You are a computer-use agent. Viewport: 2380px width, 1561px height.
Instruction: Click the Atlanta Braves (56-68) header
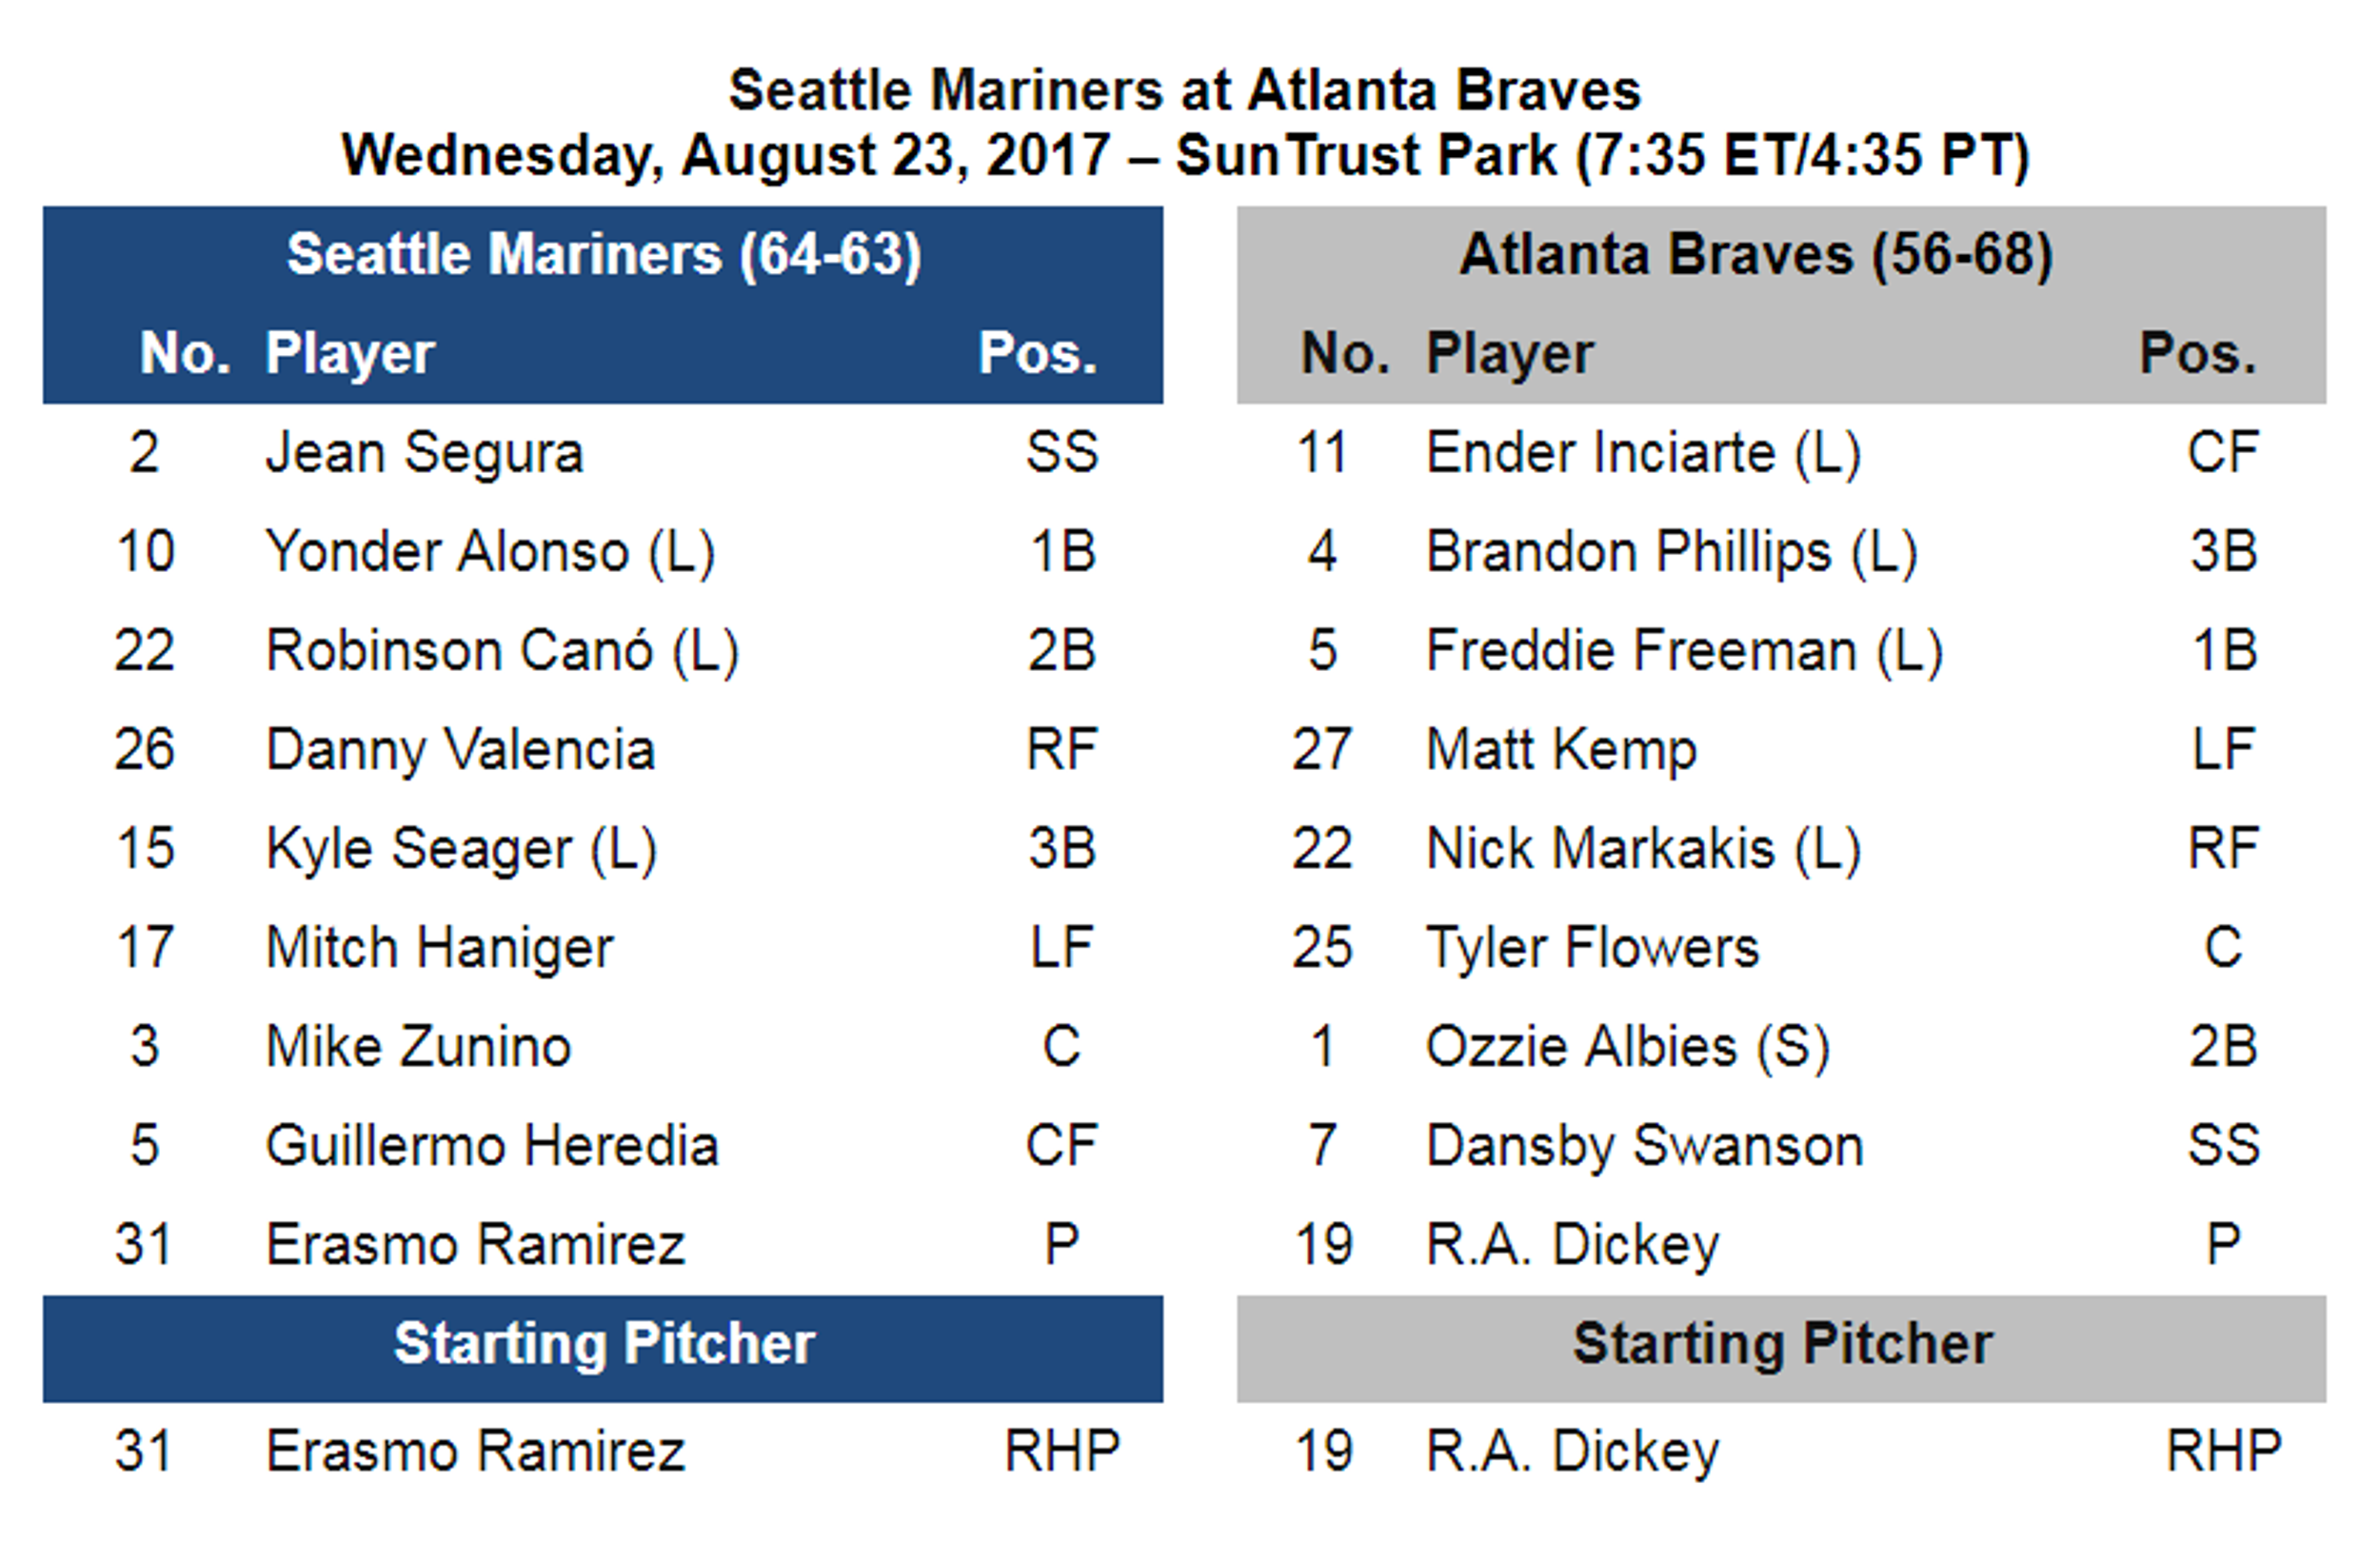coord(1756,255)
